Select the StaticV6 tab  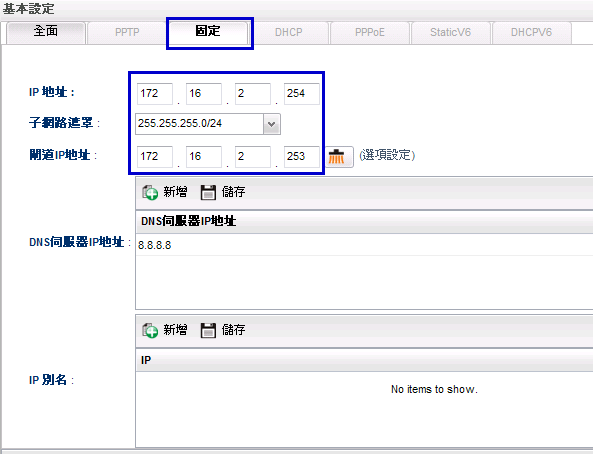pyautogui.click(x=451, y=33)
